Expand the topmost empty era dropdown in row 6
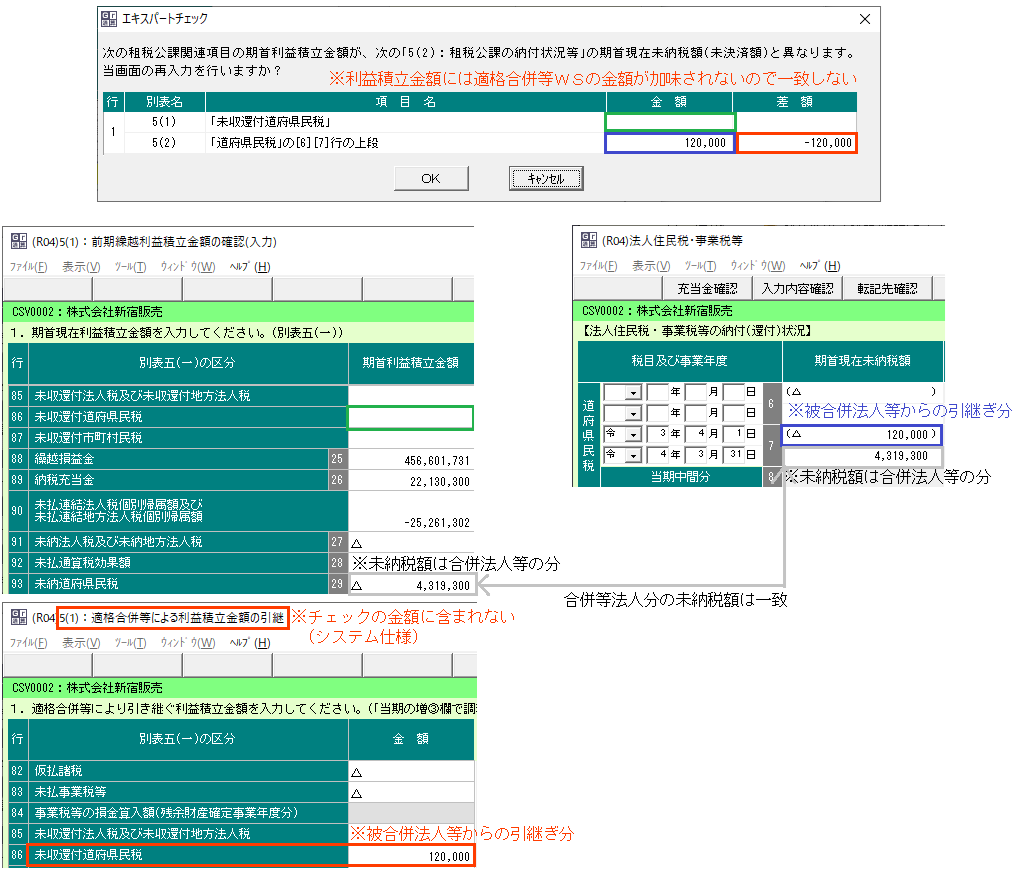1019x873 pixels. click(632, 392)
